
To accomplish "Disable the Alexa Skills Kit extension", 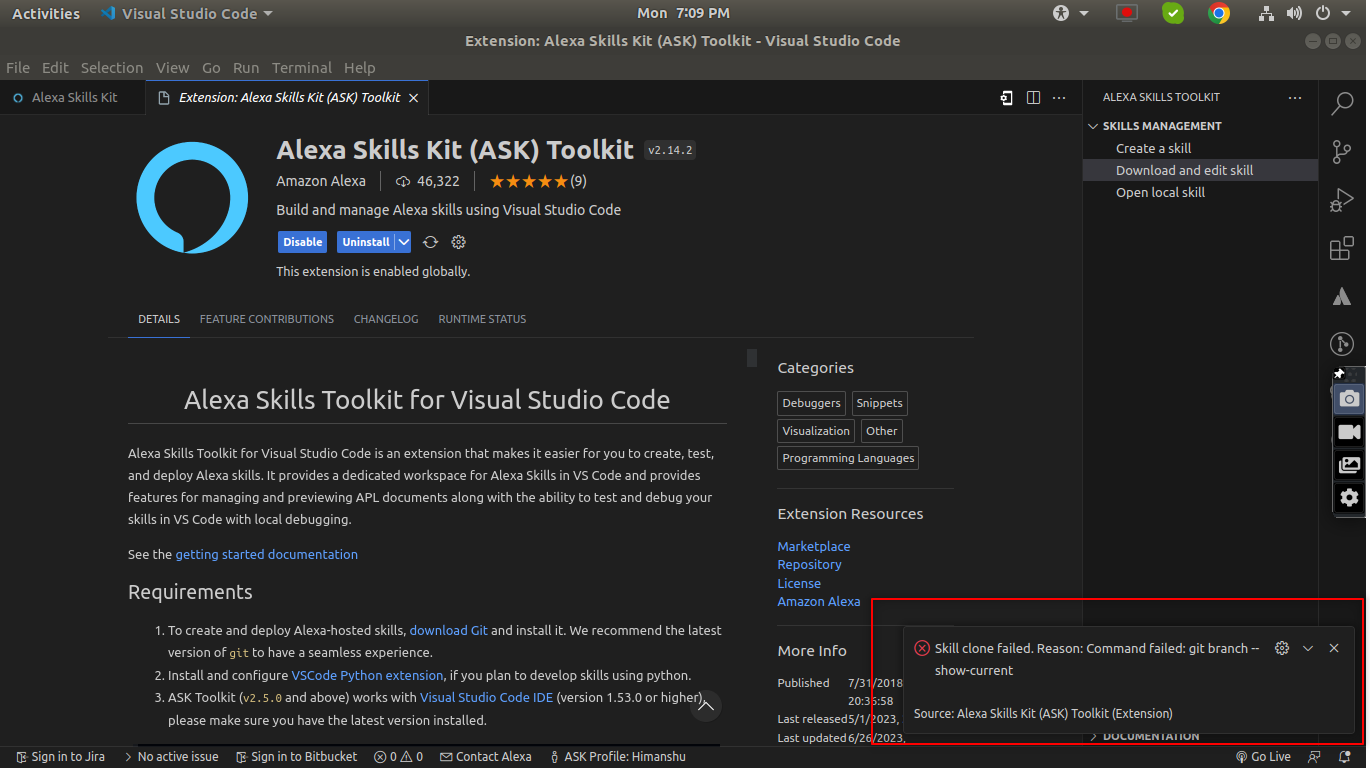I will tap(302, 242).
